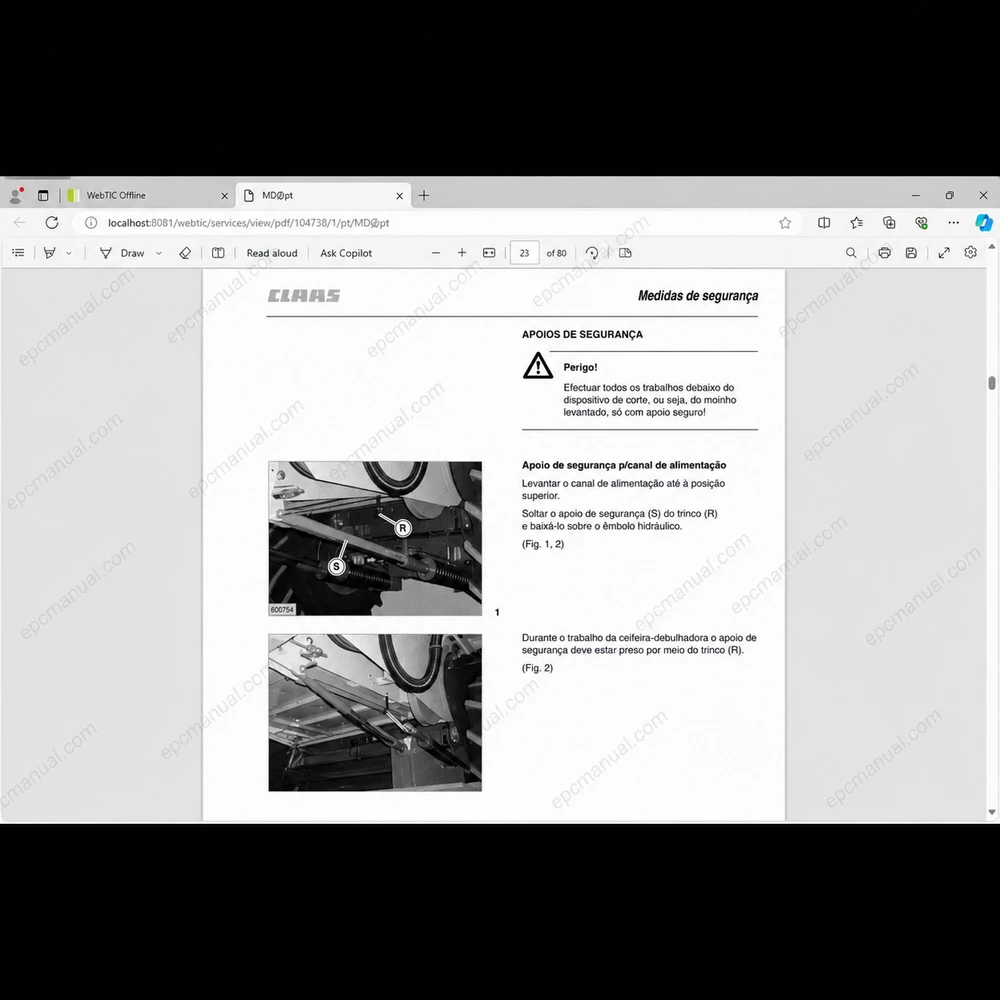Image resolution: width=1000 pixels, height=1000 pixels.
Task: Open a new tab
Action: point(423,195)
